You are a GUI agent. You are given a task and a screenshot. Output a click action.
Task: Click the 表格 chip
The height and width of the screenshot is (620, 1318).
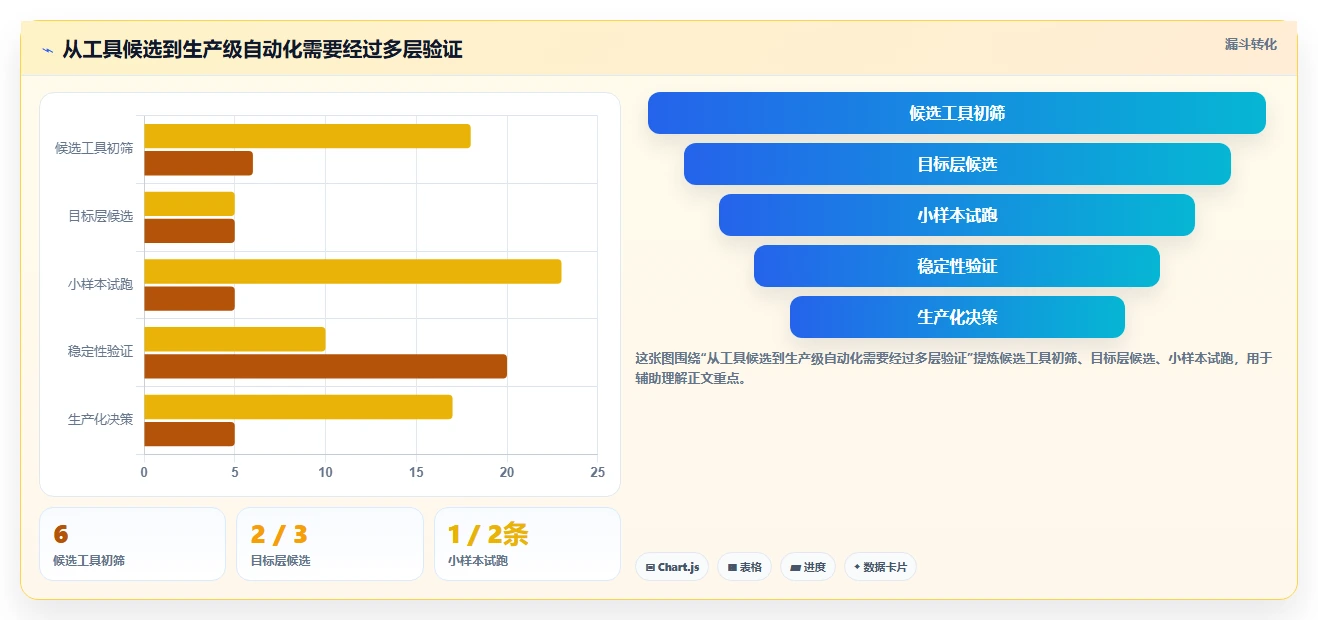click(744, 567)
